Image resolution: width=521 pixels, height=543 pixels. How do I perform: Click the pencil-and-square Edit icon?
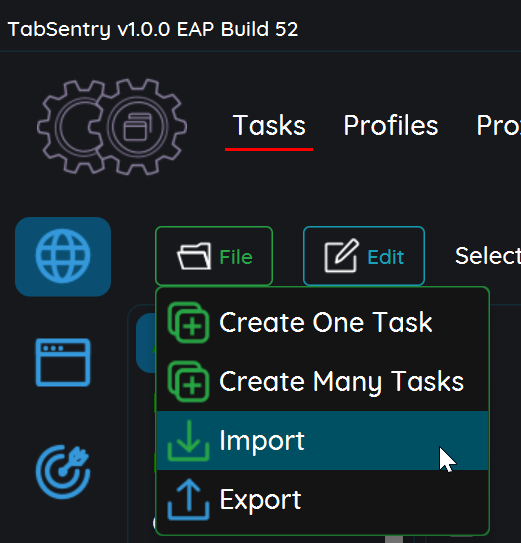tap(342, 256)
